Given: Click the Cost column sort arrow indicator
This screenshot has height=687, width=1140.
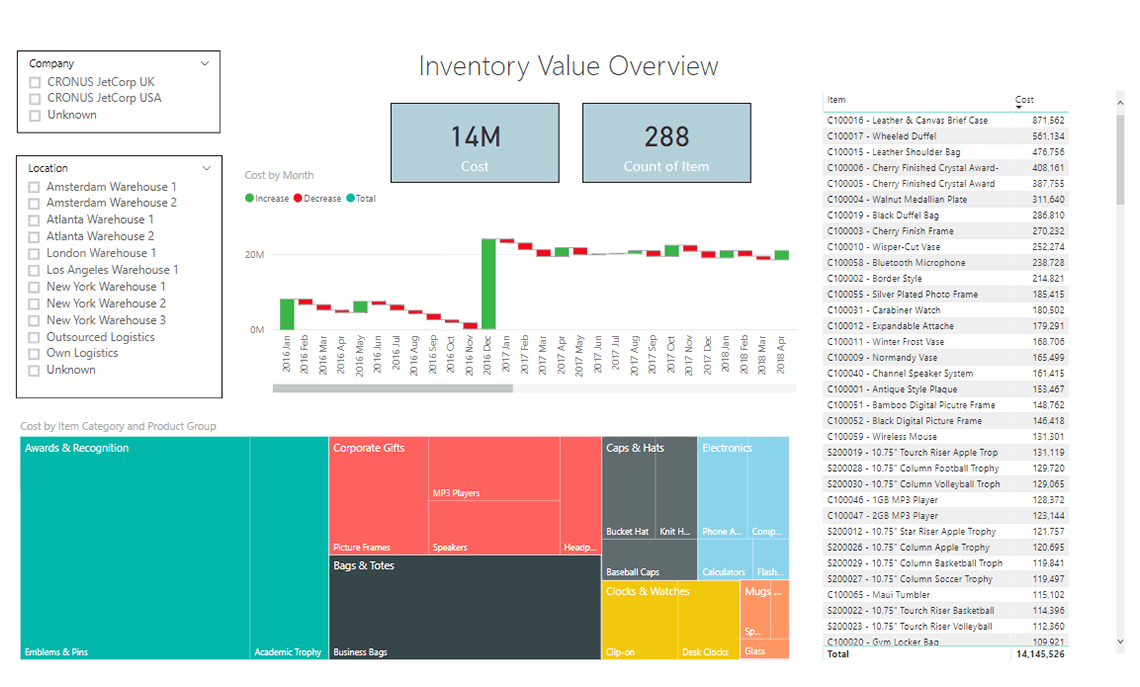Looking at the screenshot, I should tap(1019, 108).
